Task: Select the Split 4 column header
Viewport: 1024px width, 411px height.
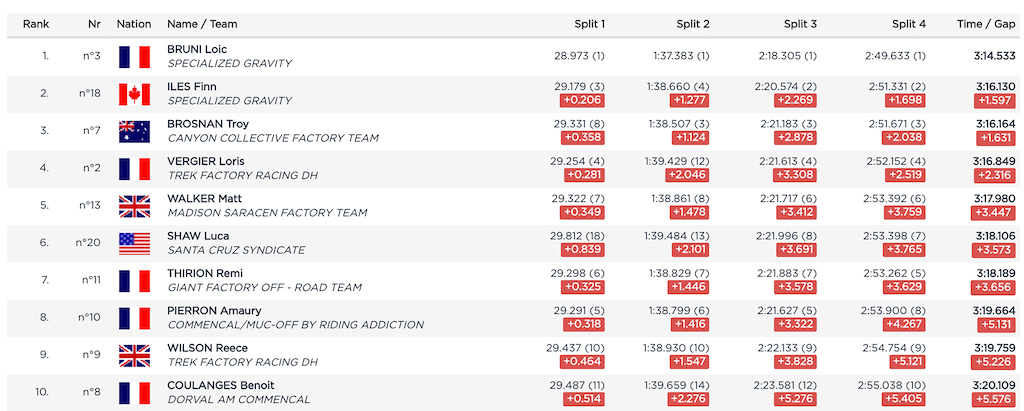Action: (x=909, y=24)
